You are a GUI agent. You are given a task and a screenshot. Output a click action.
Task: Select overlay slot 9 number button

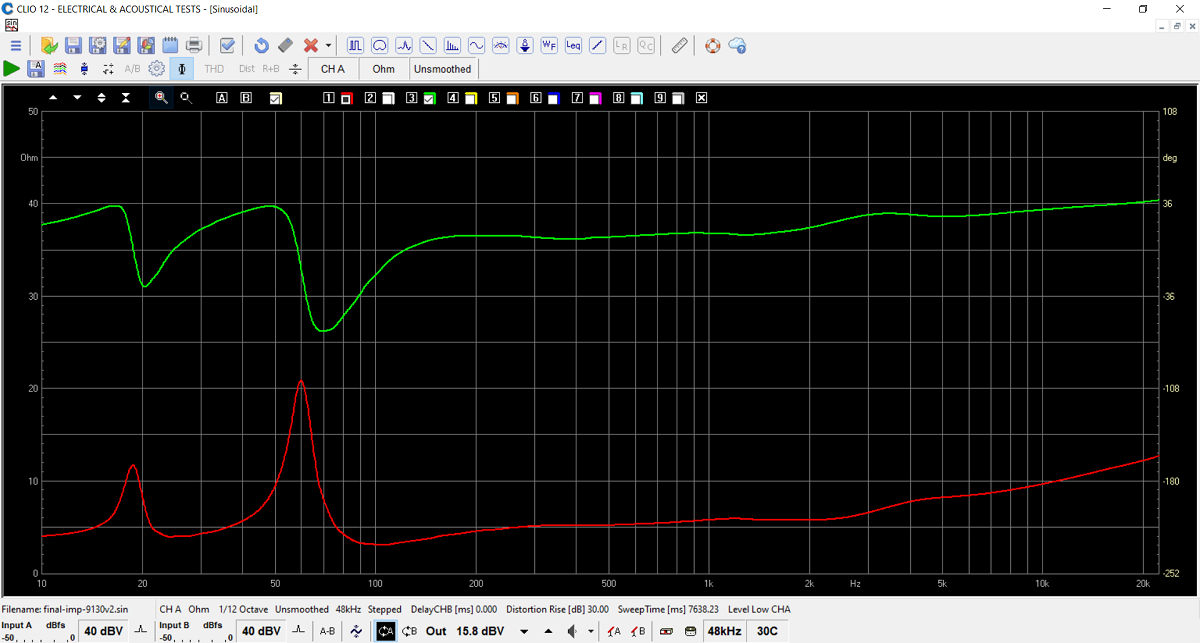click(660, 98)
